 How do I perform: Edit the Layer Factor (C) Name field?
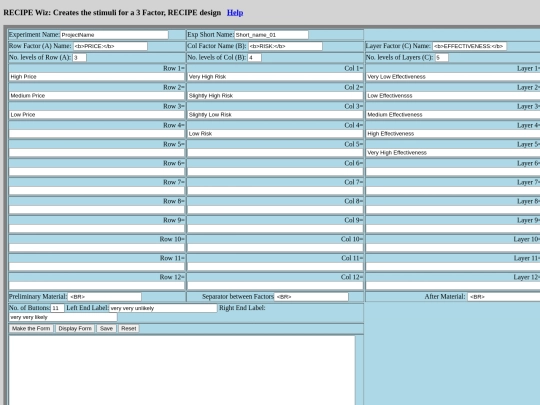[x=469, y=46]
